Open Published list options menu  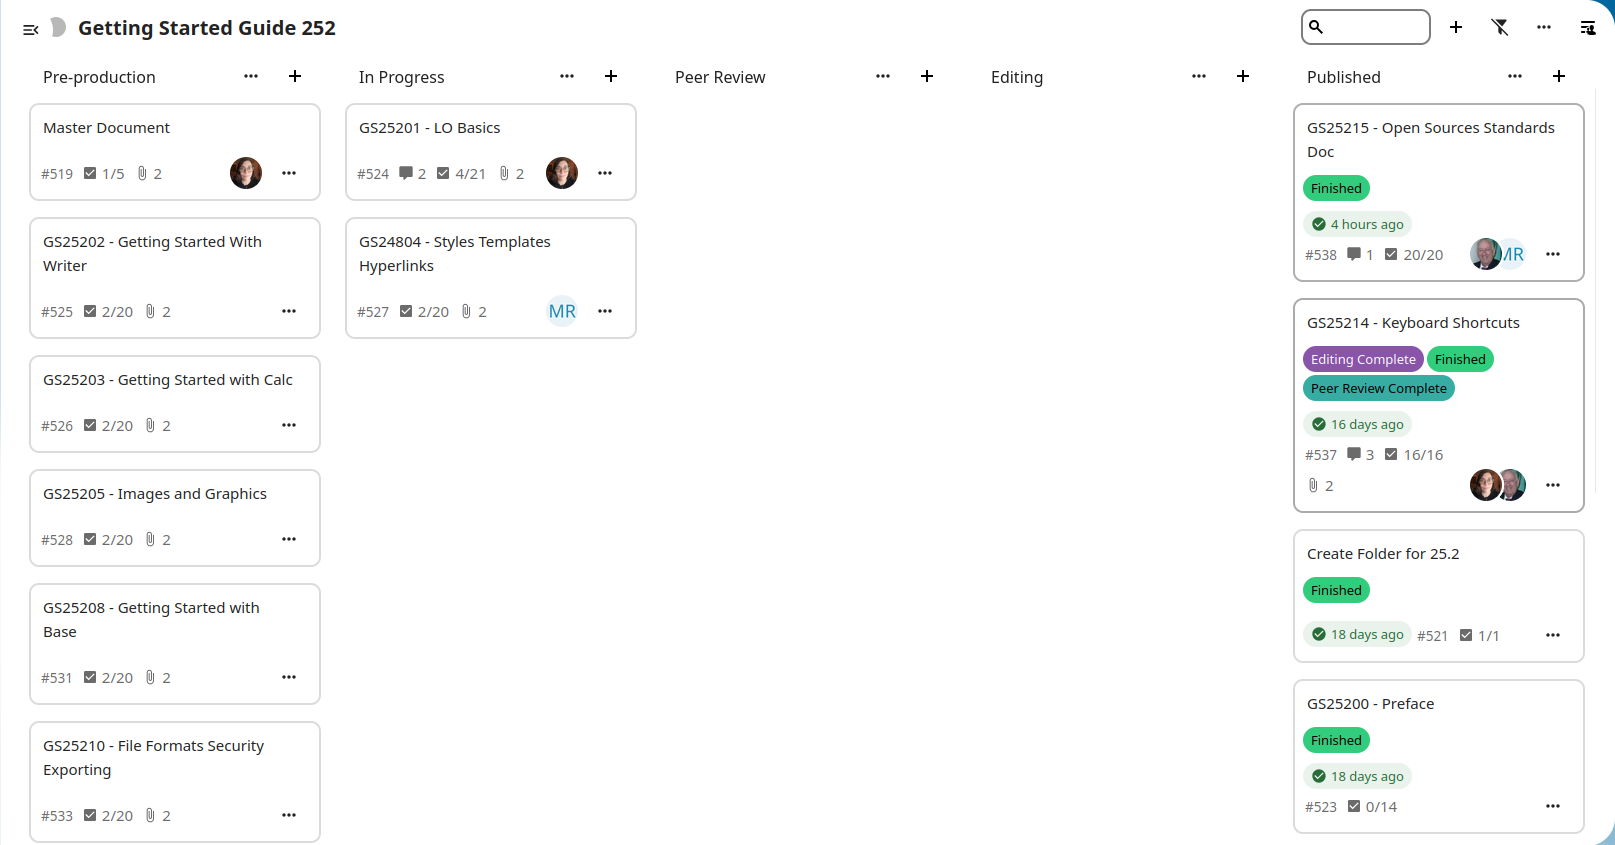pos(1515,76)
